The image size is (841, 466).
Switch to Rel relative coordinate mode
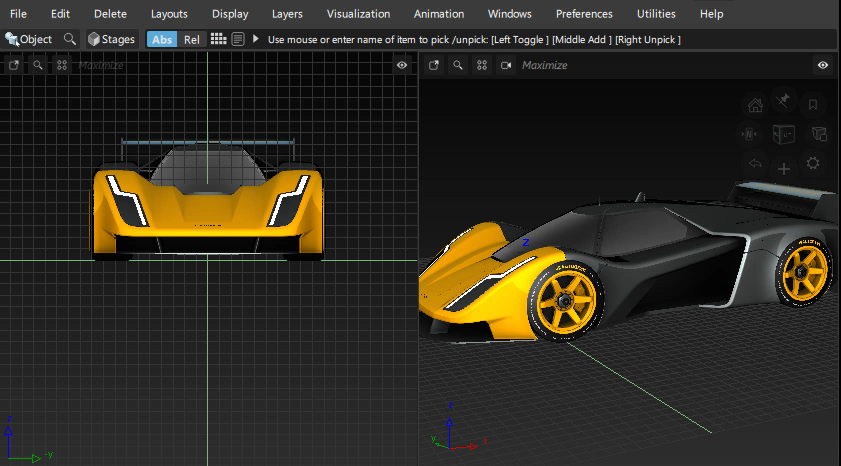tap(192, 39)
